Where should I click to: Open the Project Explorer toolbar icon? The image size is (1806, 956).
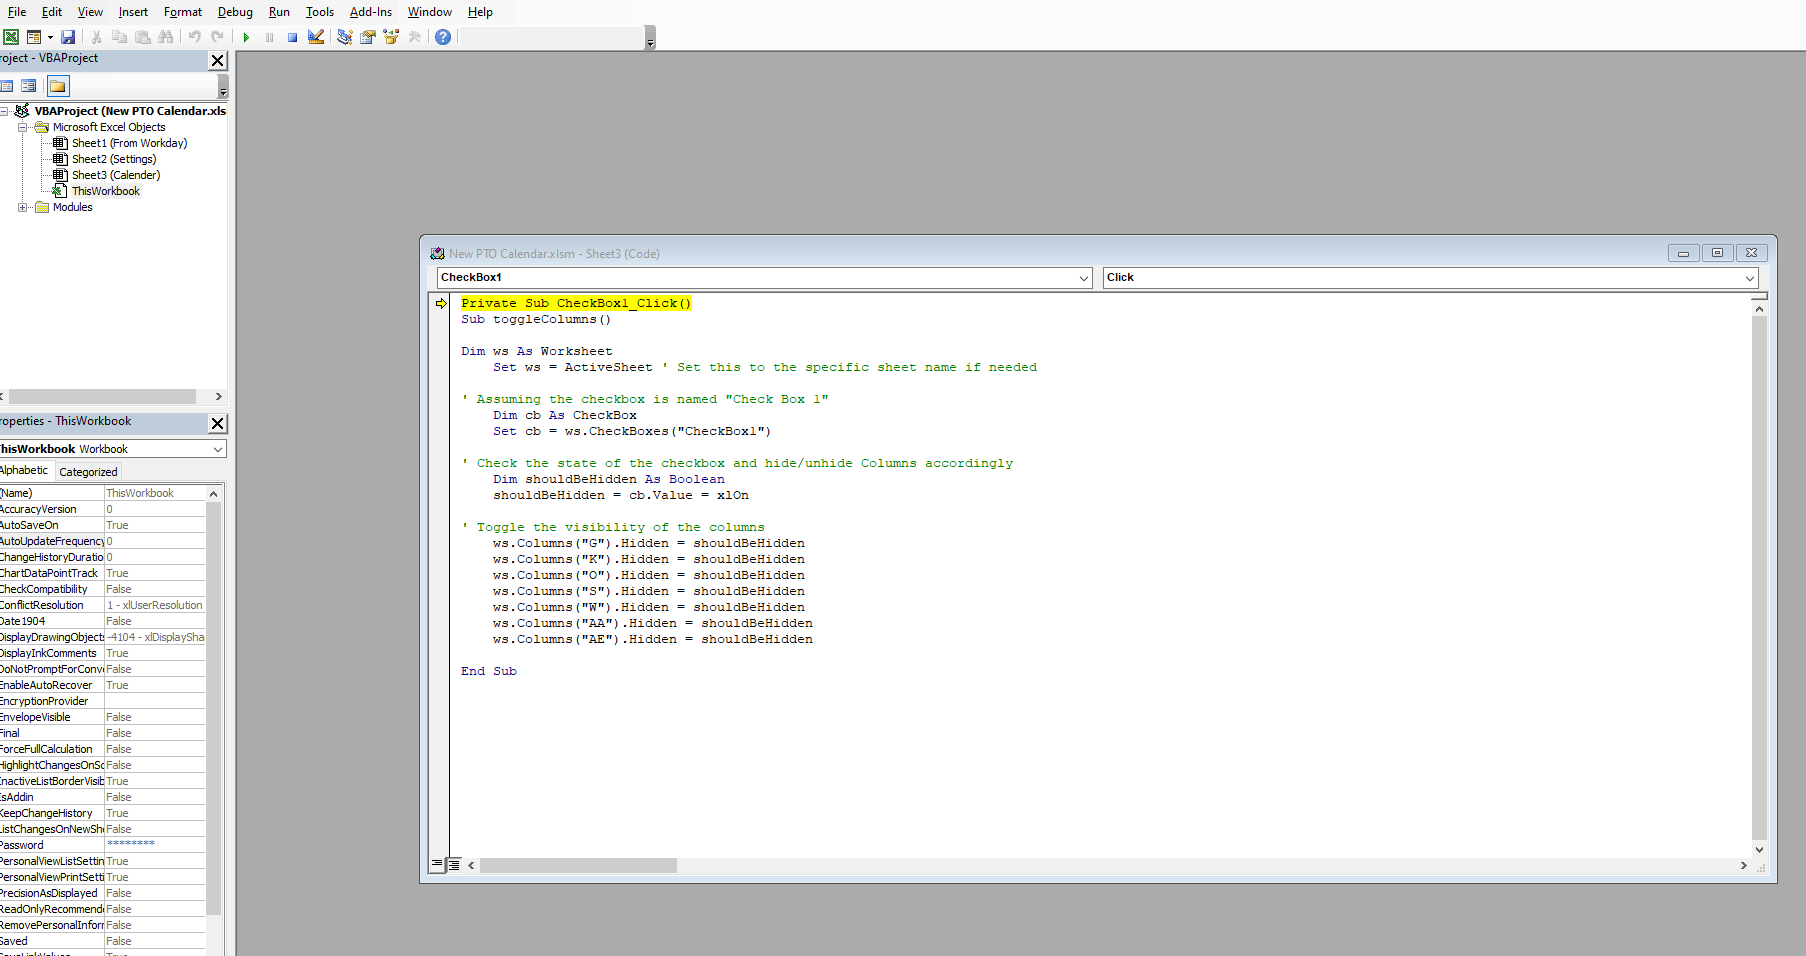[x=345, y=37]
